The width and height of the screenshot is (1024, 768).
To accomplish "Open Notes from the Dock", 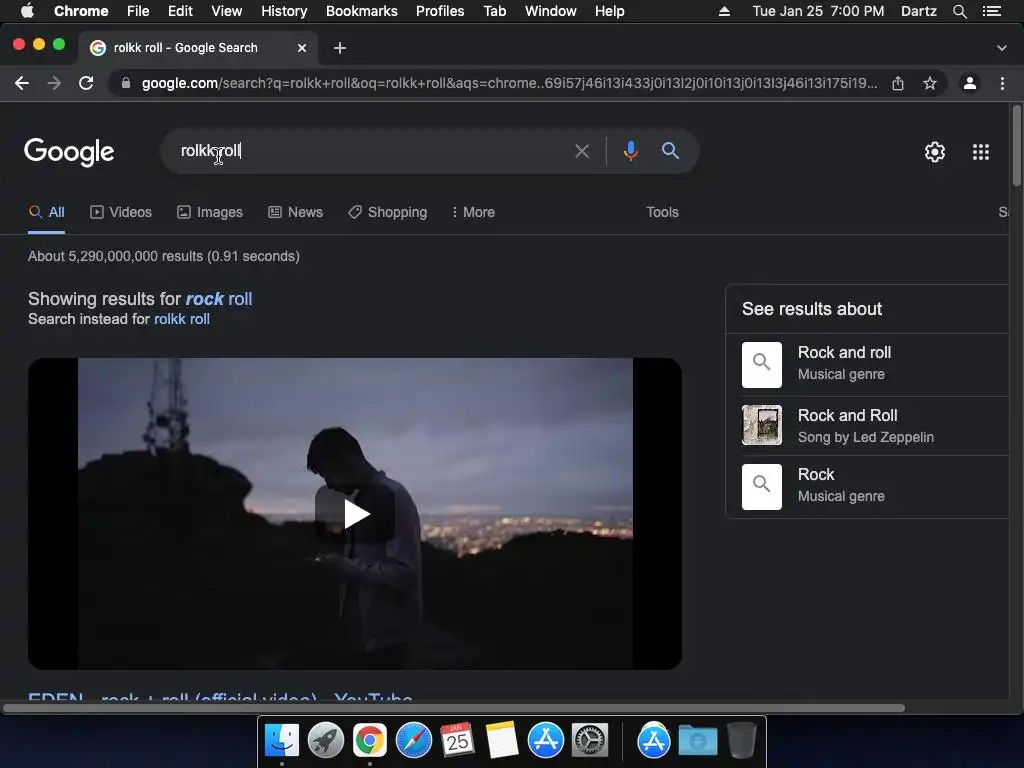I will pos(502,741).
